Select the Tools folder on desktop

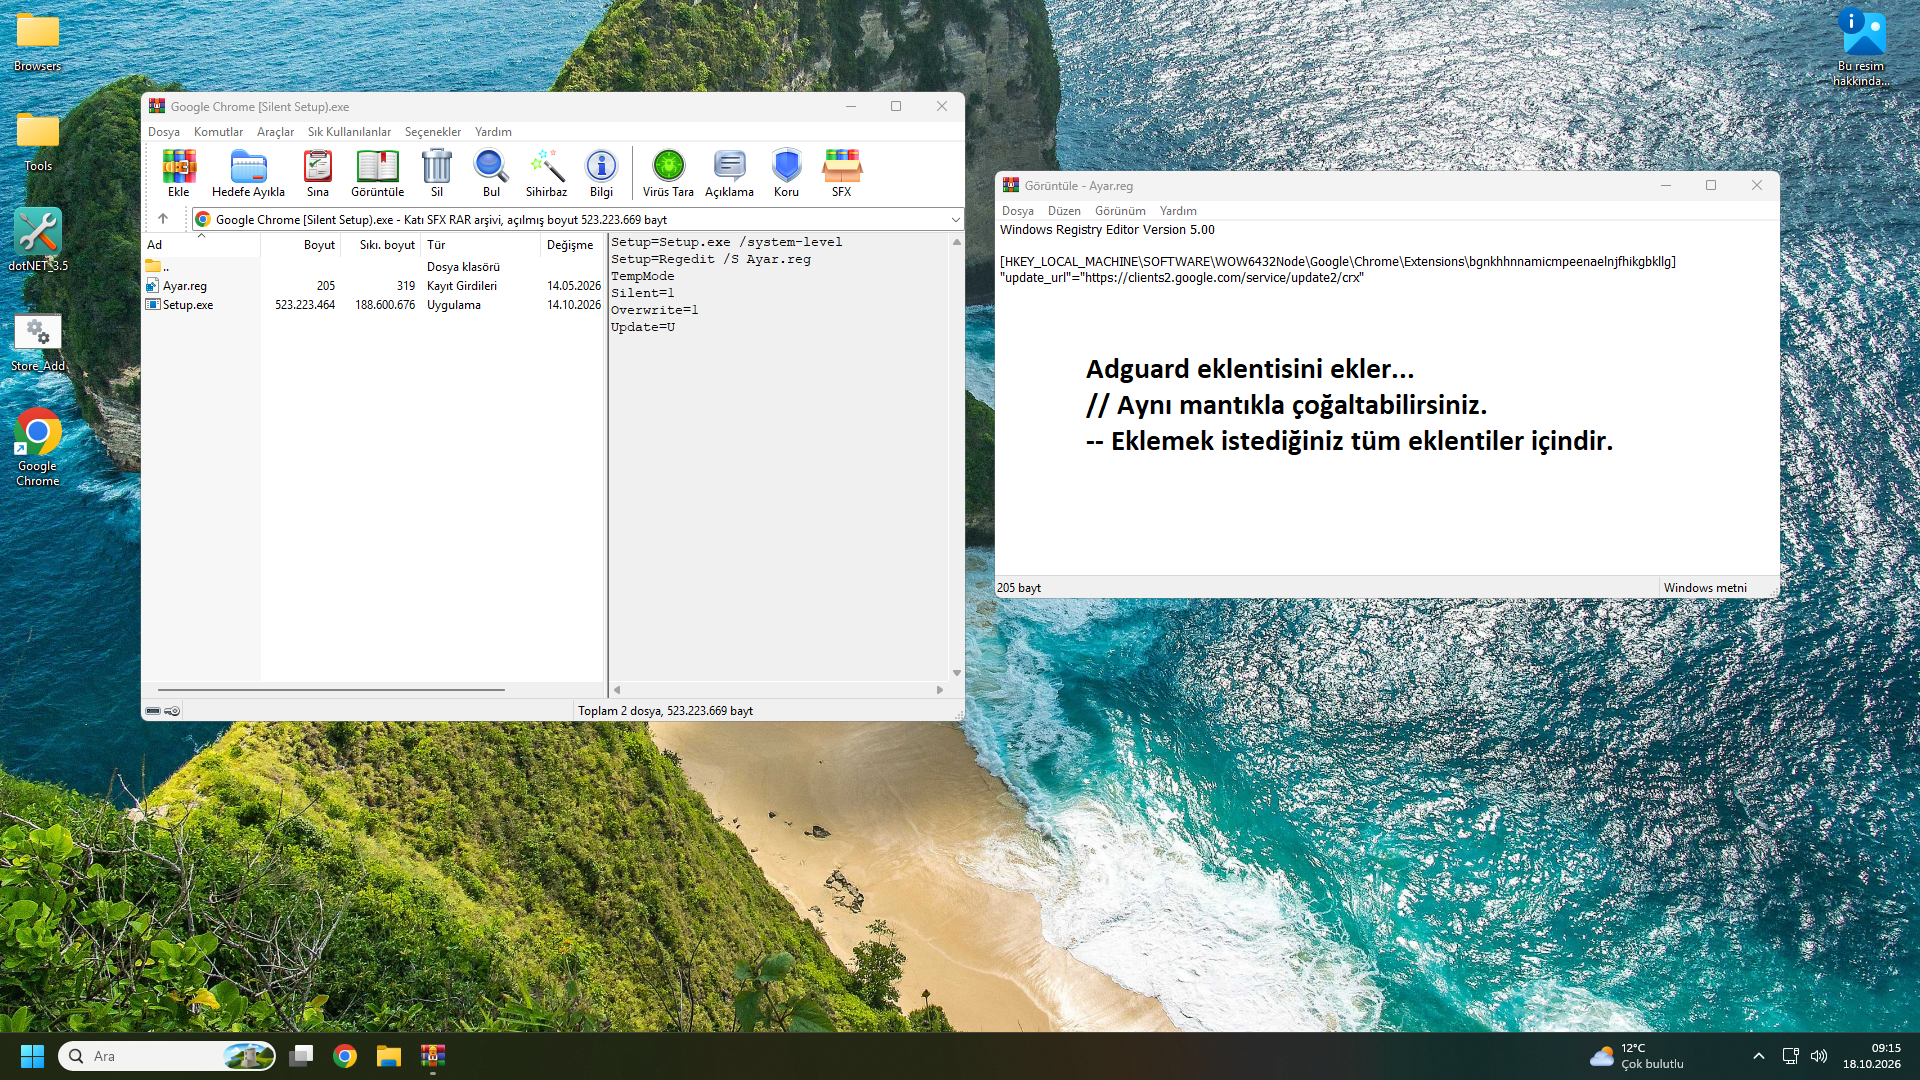(x=38, y=142)
